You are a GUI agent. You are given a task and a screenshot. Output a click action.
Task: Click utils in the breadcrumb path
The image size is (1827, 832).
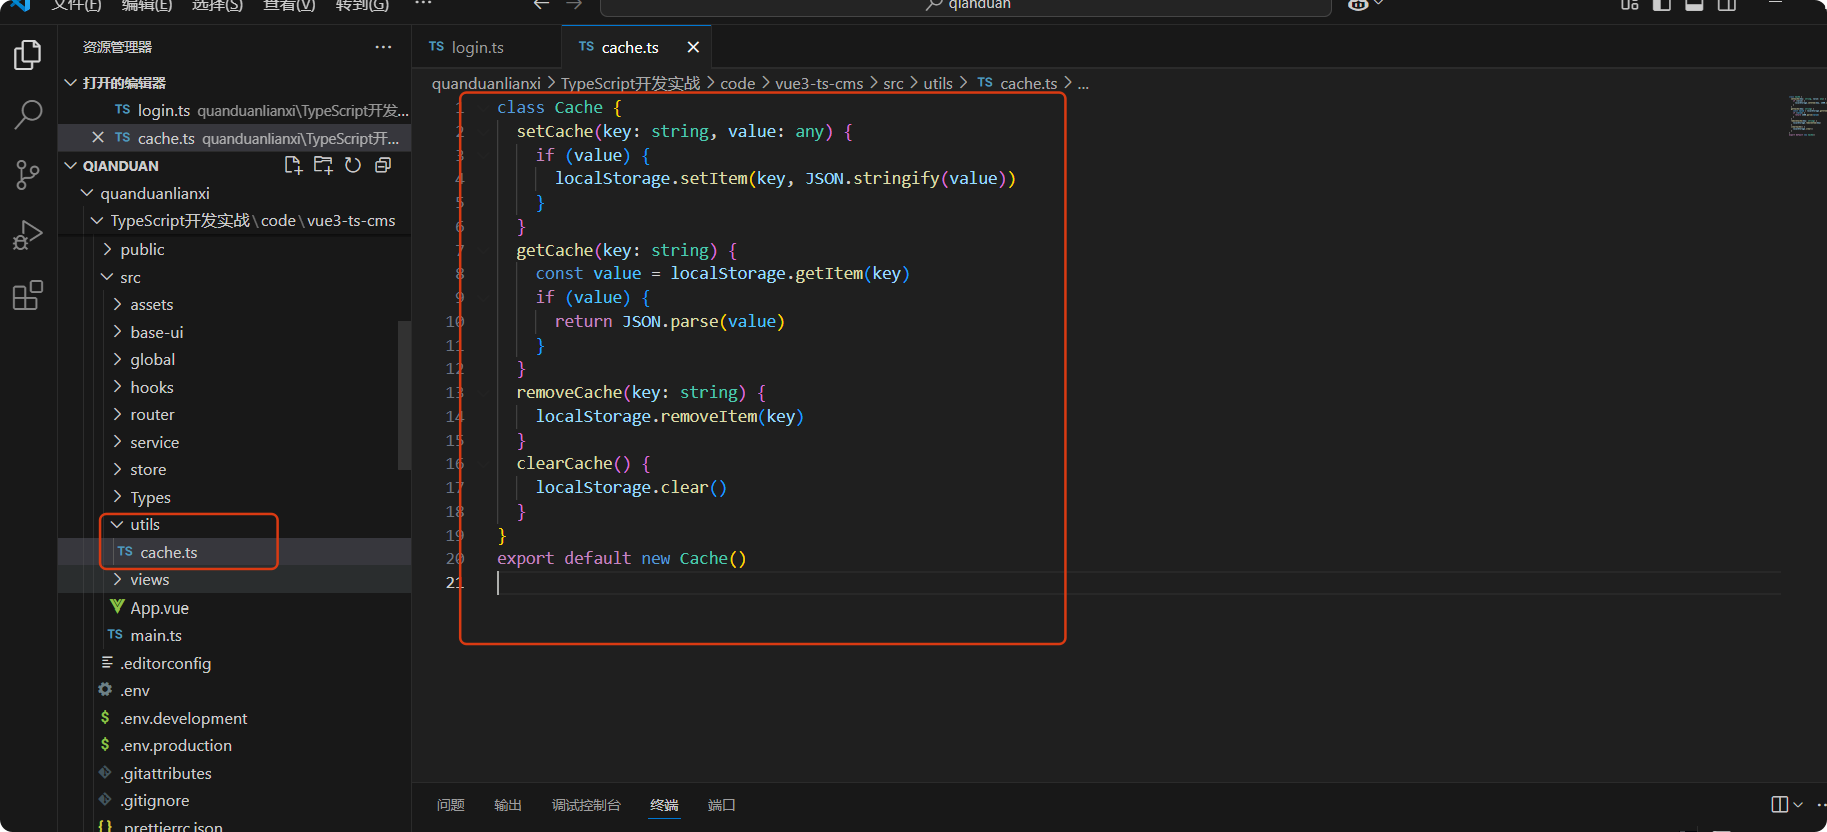pyautogui.click(x=938, y=84)
